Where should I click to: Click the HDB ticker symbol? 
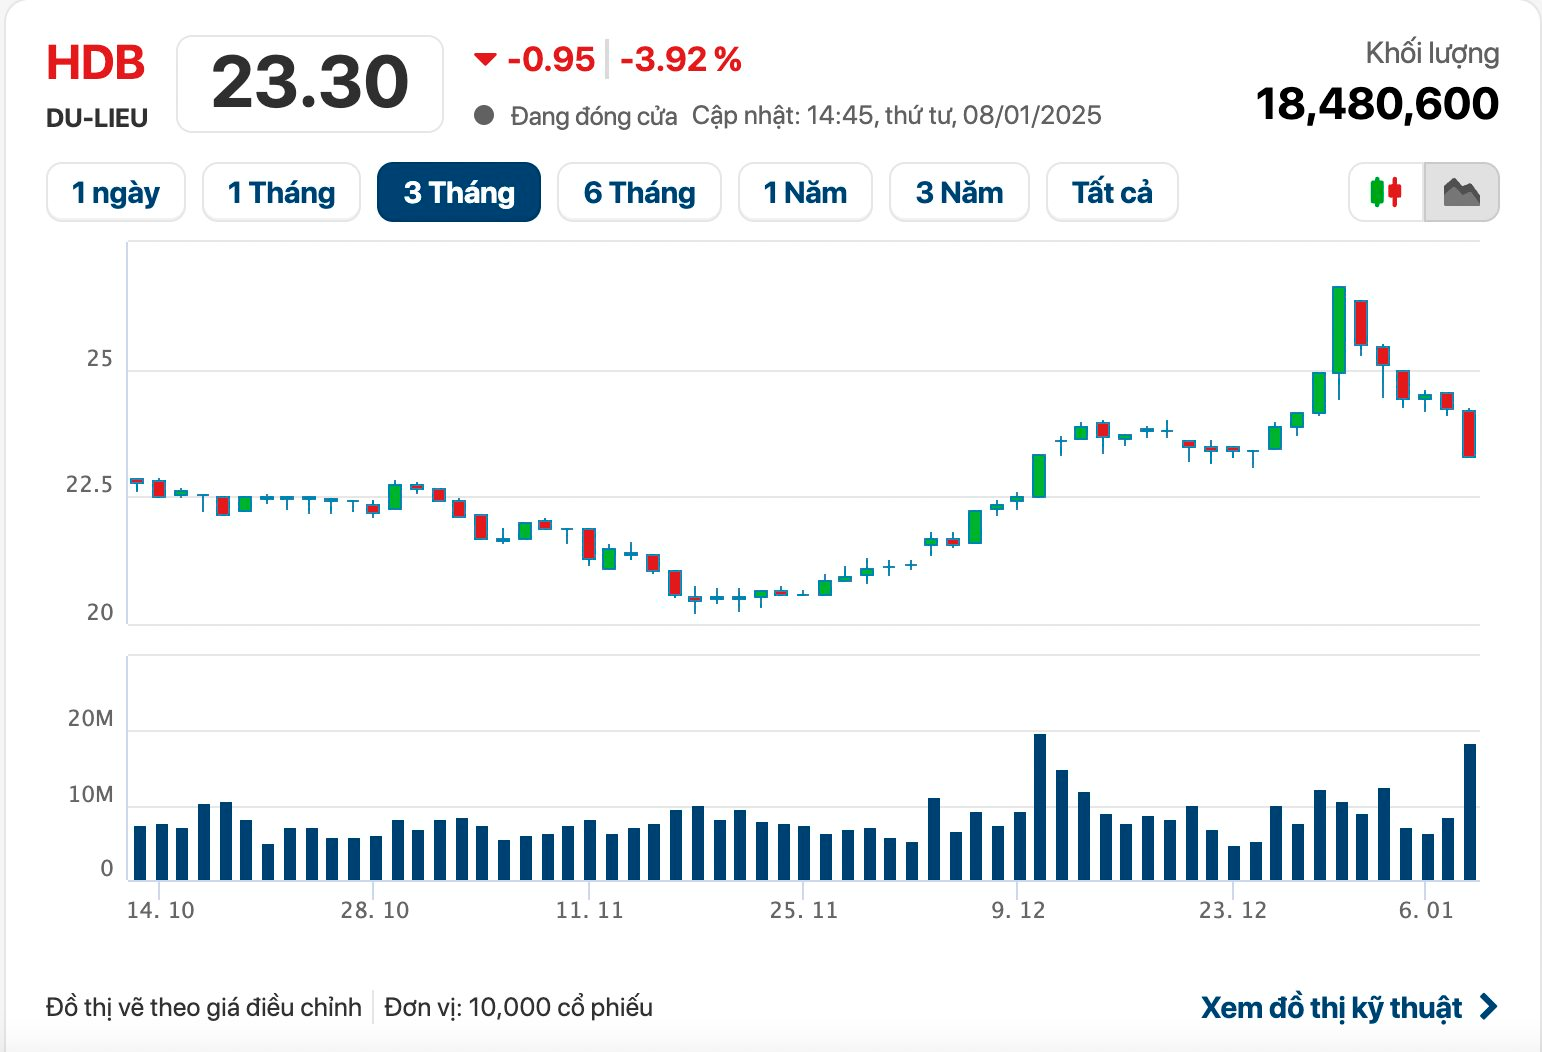(x=96, y=63)
